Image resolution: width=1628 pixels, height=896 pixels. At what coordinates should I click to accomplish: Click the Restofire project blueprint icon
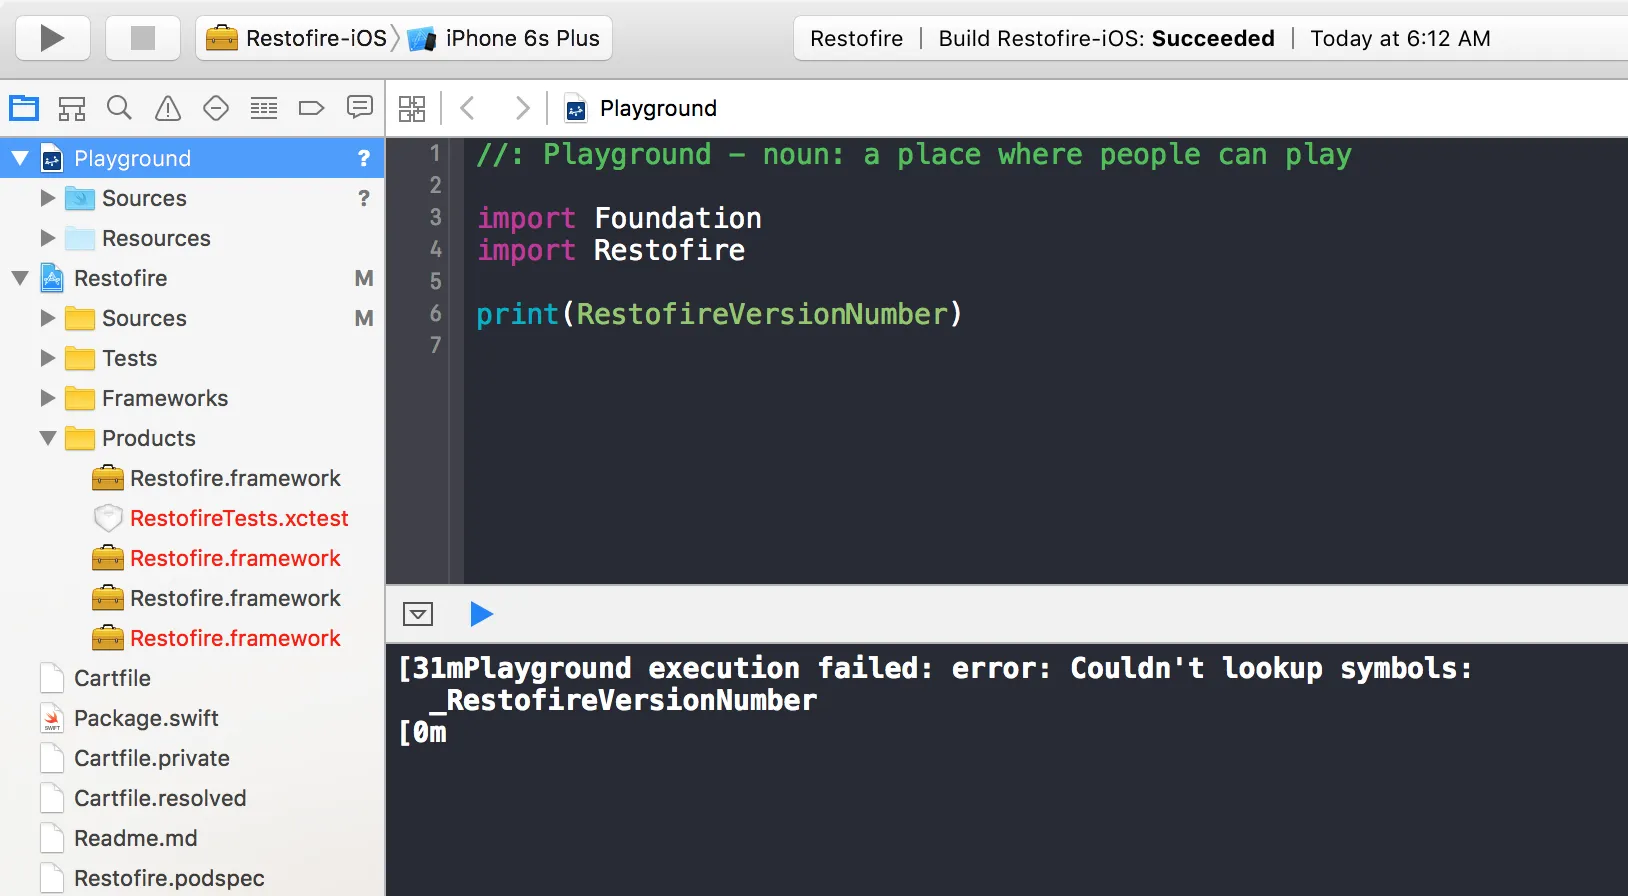[x=52, y=278]
